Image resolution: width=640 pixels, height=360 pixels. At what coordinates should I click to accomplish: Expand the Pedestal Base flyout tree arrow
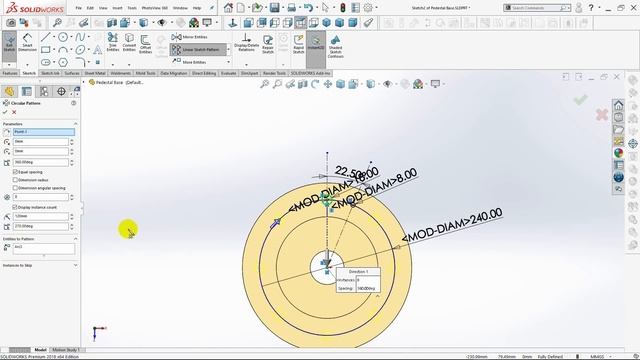84,82
